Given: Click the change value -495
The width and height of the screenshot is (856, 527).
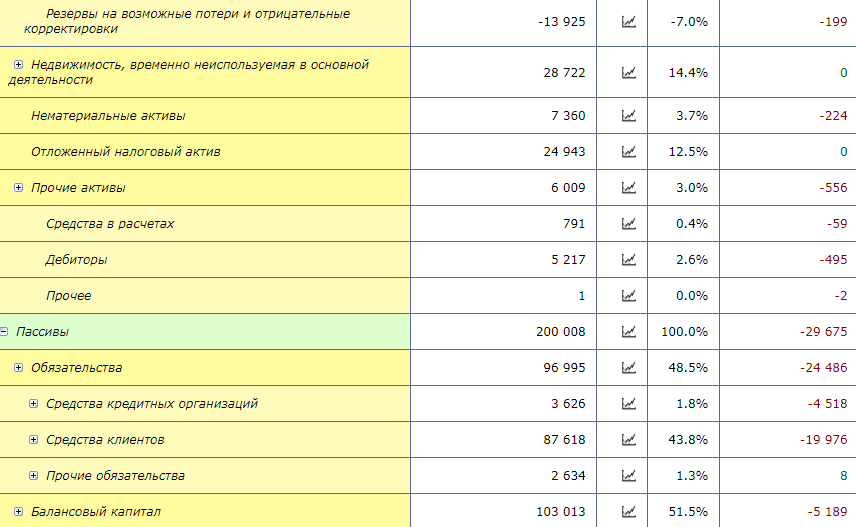Looking at the screenshot, I should [x=834, y=260].
